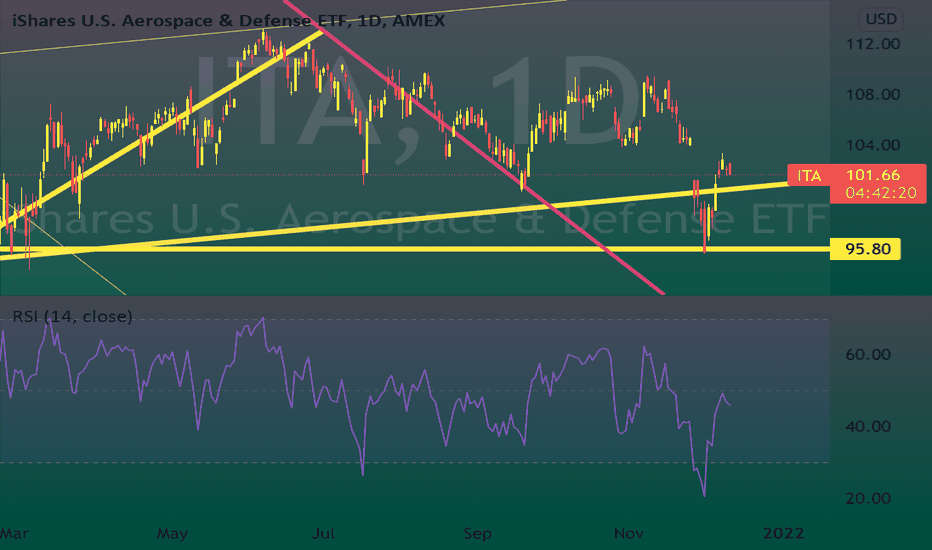Click the 40.00 RSI axis label
This screenshot has width=932, height=550.
tap(868, 426)
